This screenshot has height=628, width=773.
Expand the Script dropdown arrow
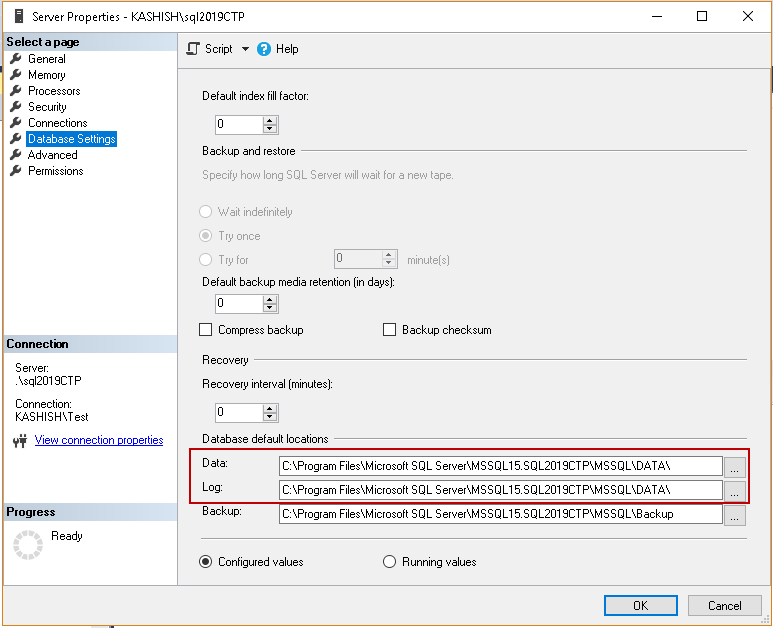[246, 49]
